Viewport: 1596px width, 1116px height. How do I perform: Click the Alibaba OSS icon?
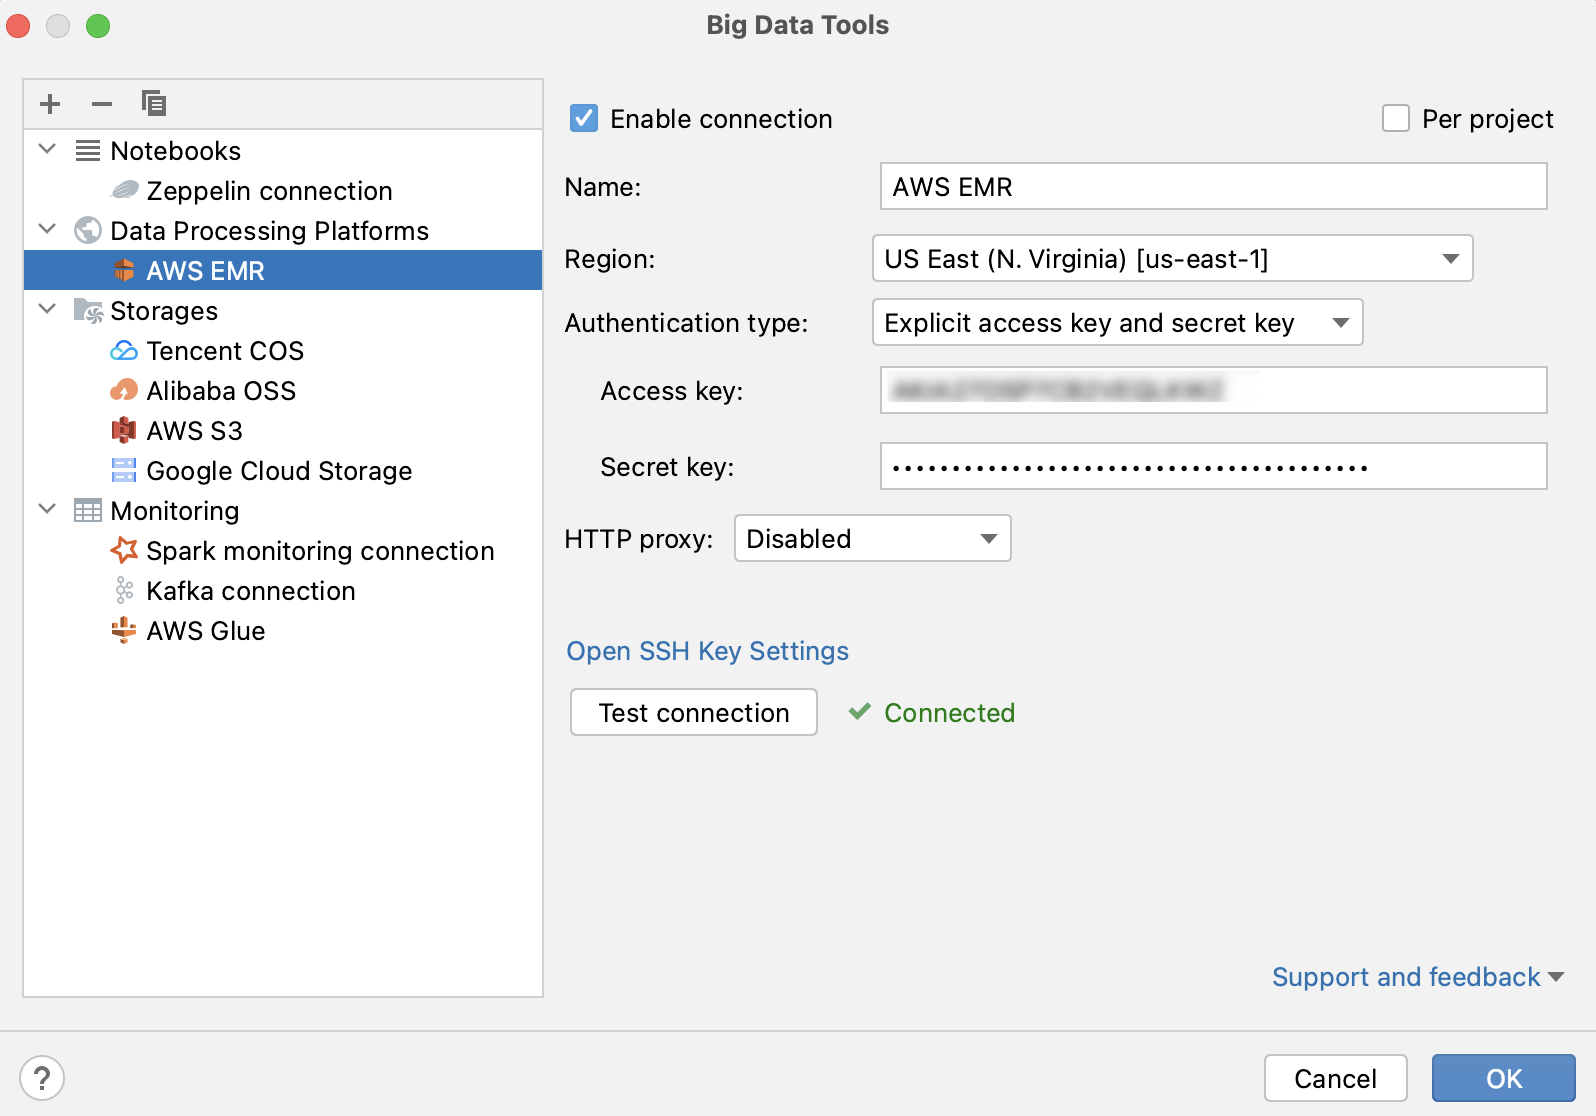(x=124, y=390)
